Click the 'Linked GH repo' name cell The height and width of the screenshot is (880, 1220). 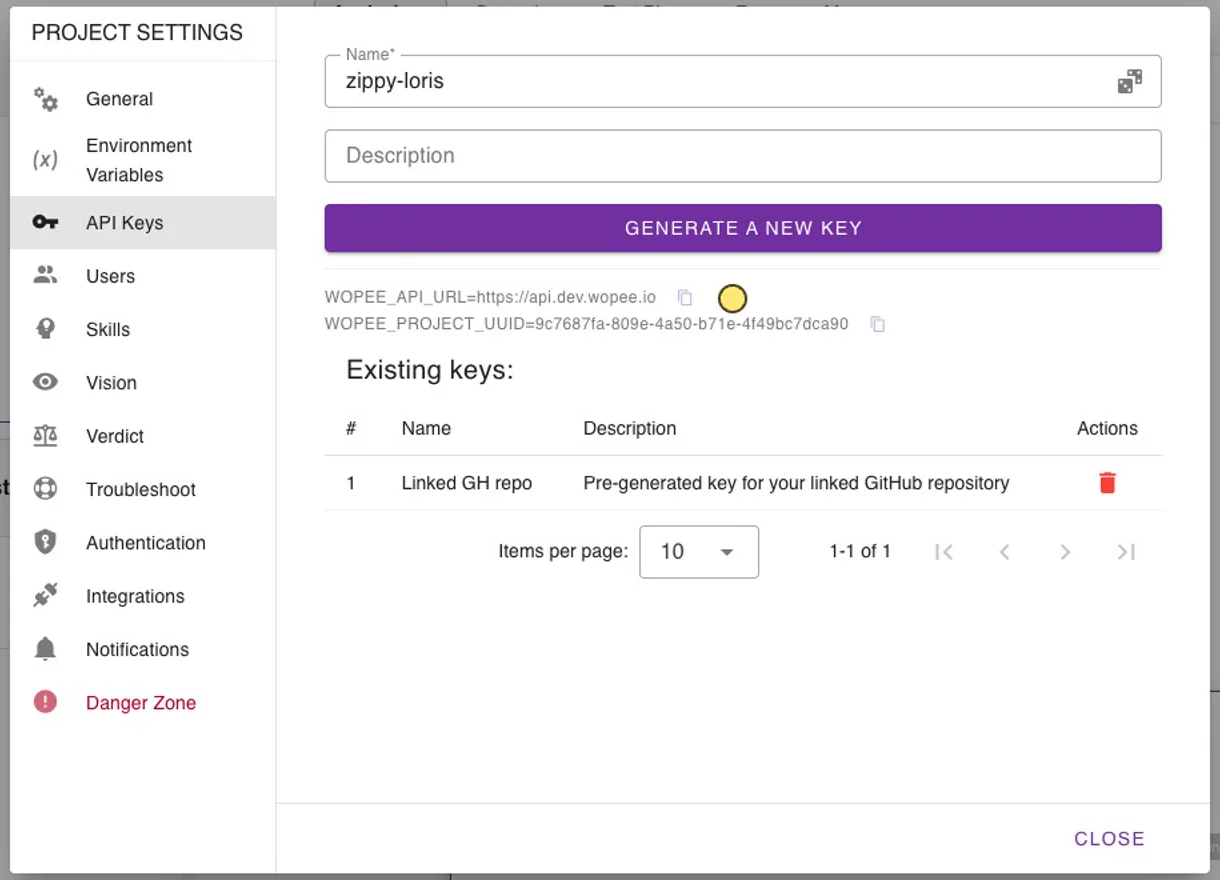pyautogui.click(x=467, y=483)
